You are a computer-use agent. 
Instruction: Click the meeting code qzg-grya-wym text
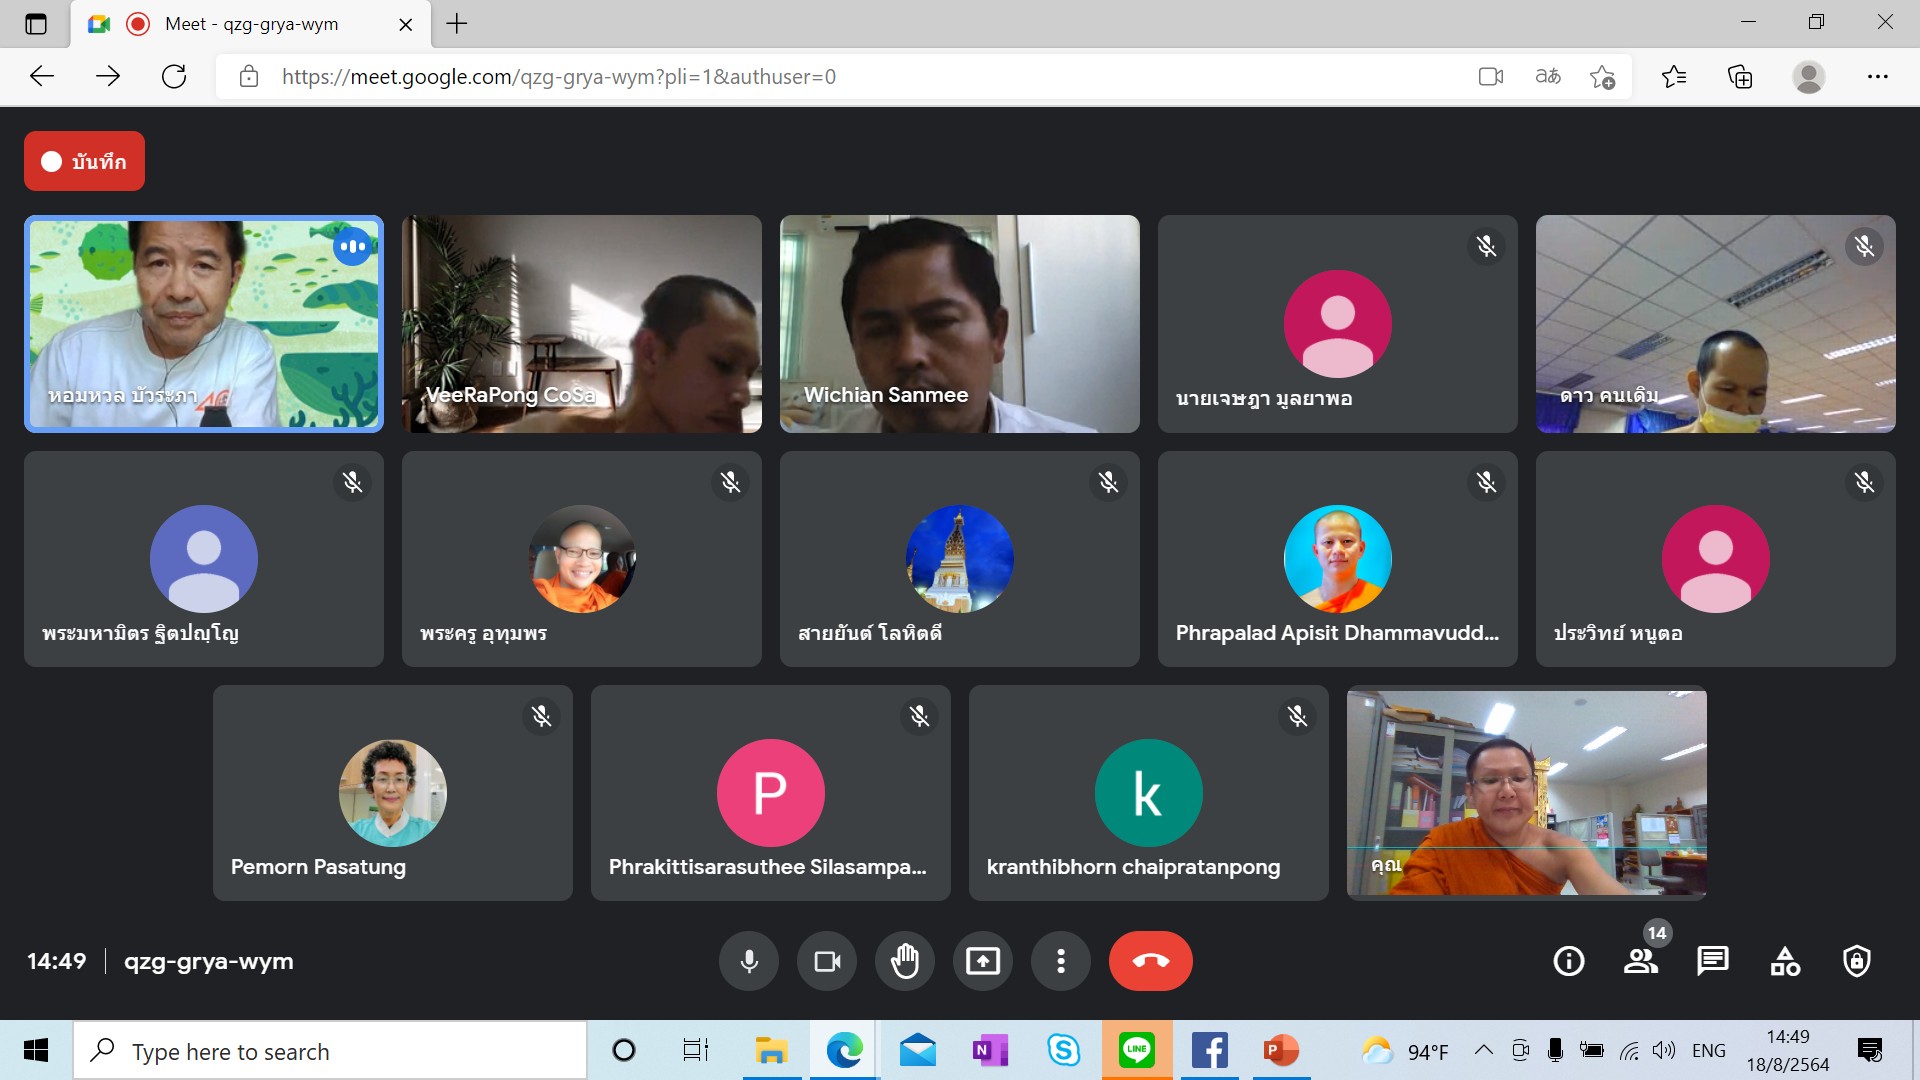point(209,961)
